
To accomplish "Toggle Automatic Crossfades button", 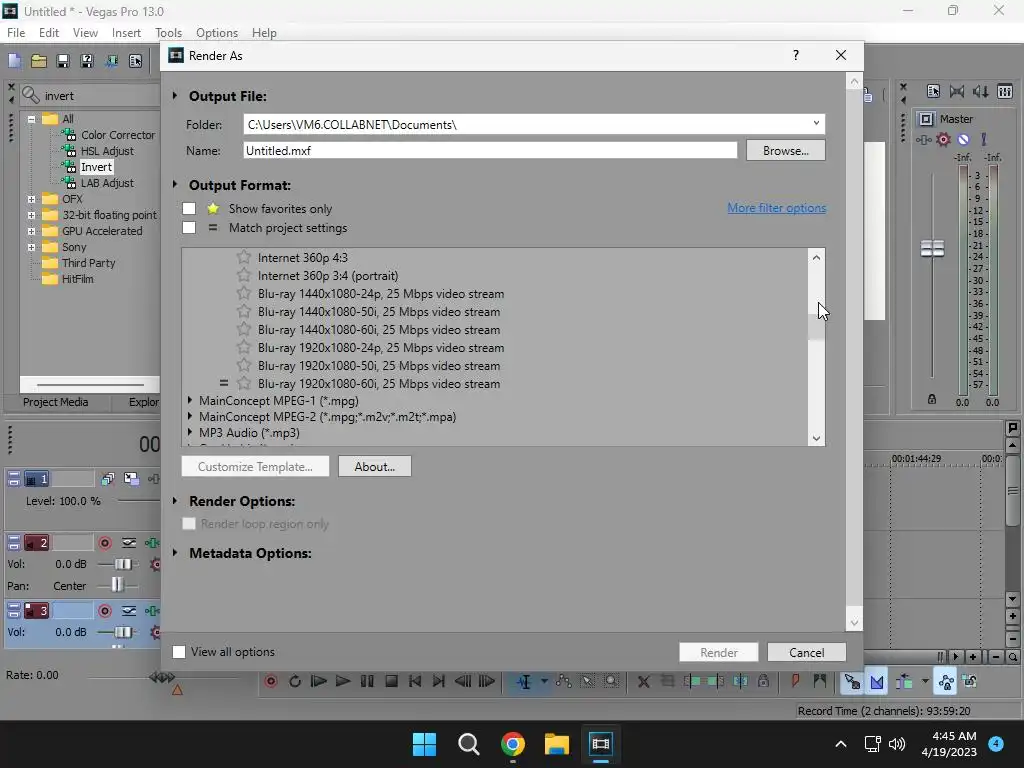I will [876, 681].
